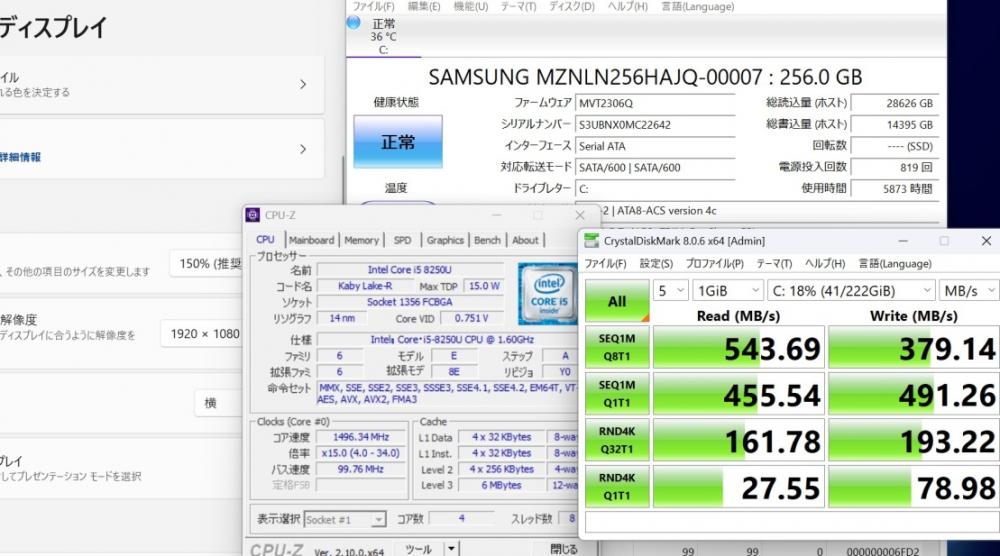Switch to the Graphics tab in CPU-Z
This screenshot has height=556, width=1000.
click(x=445, y=240)
